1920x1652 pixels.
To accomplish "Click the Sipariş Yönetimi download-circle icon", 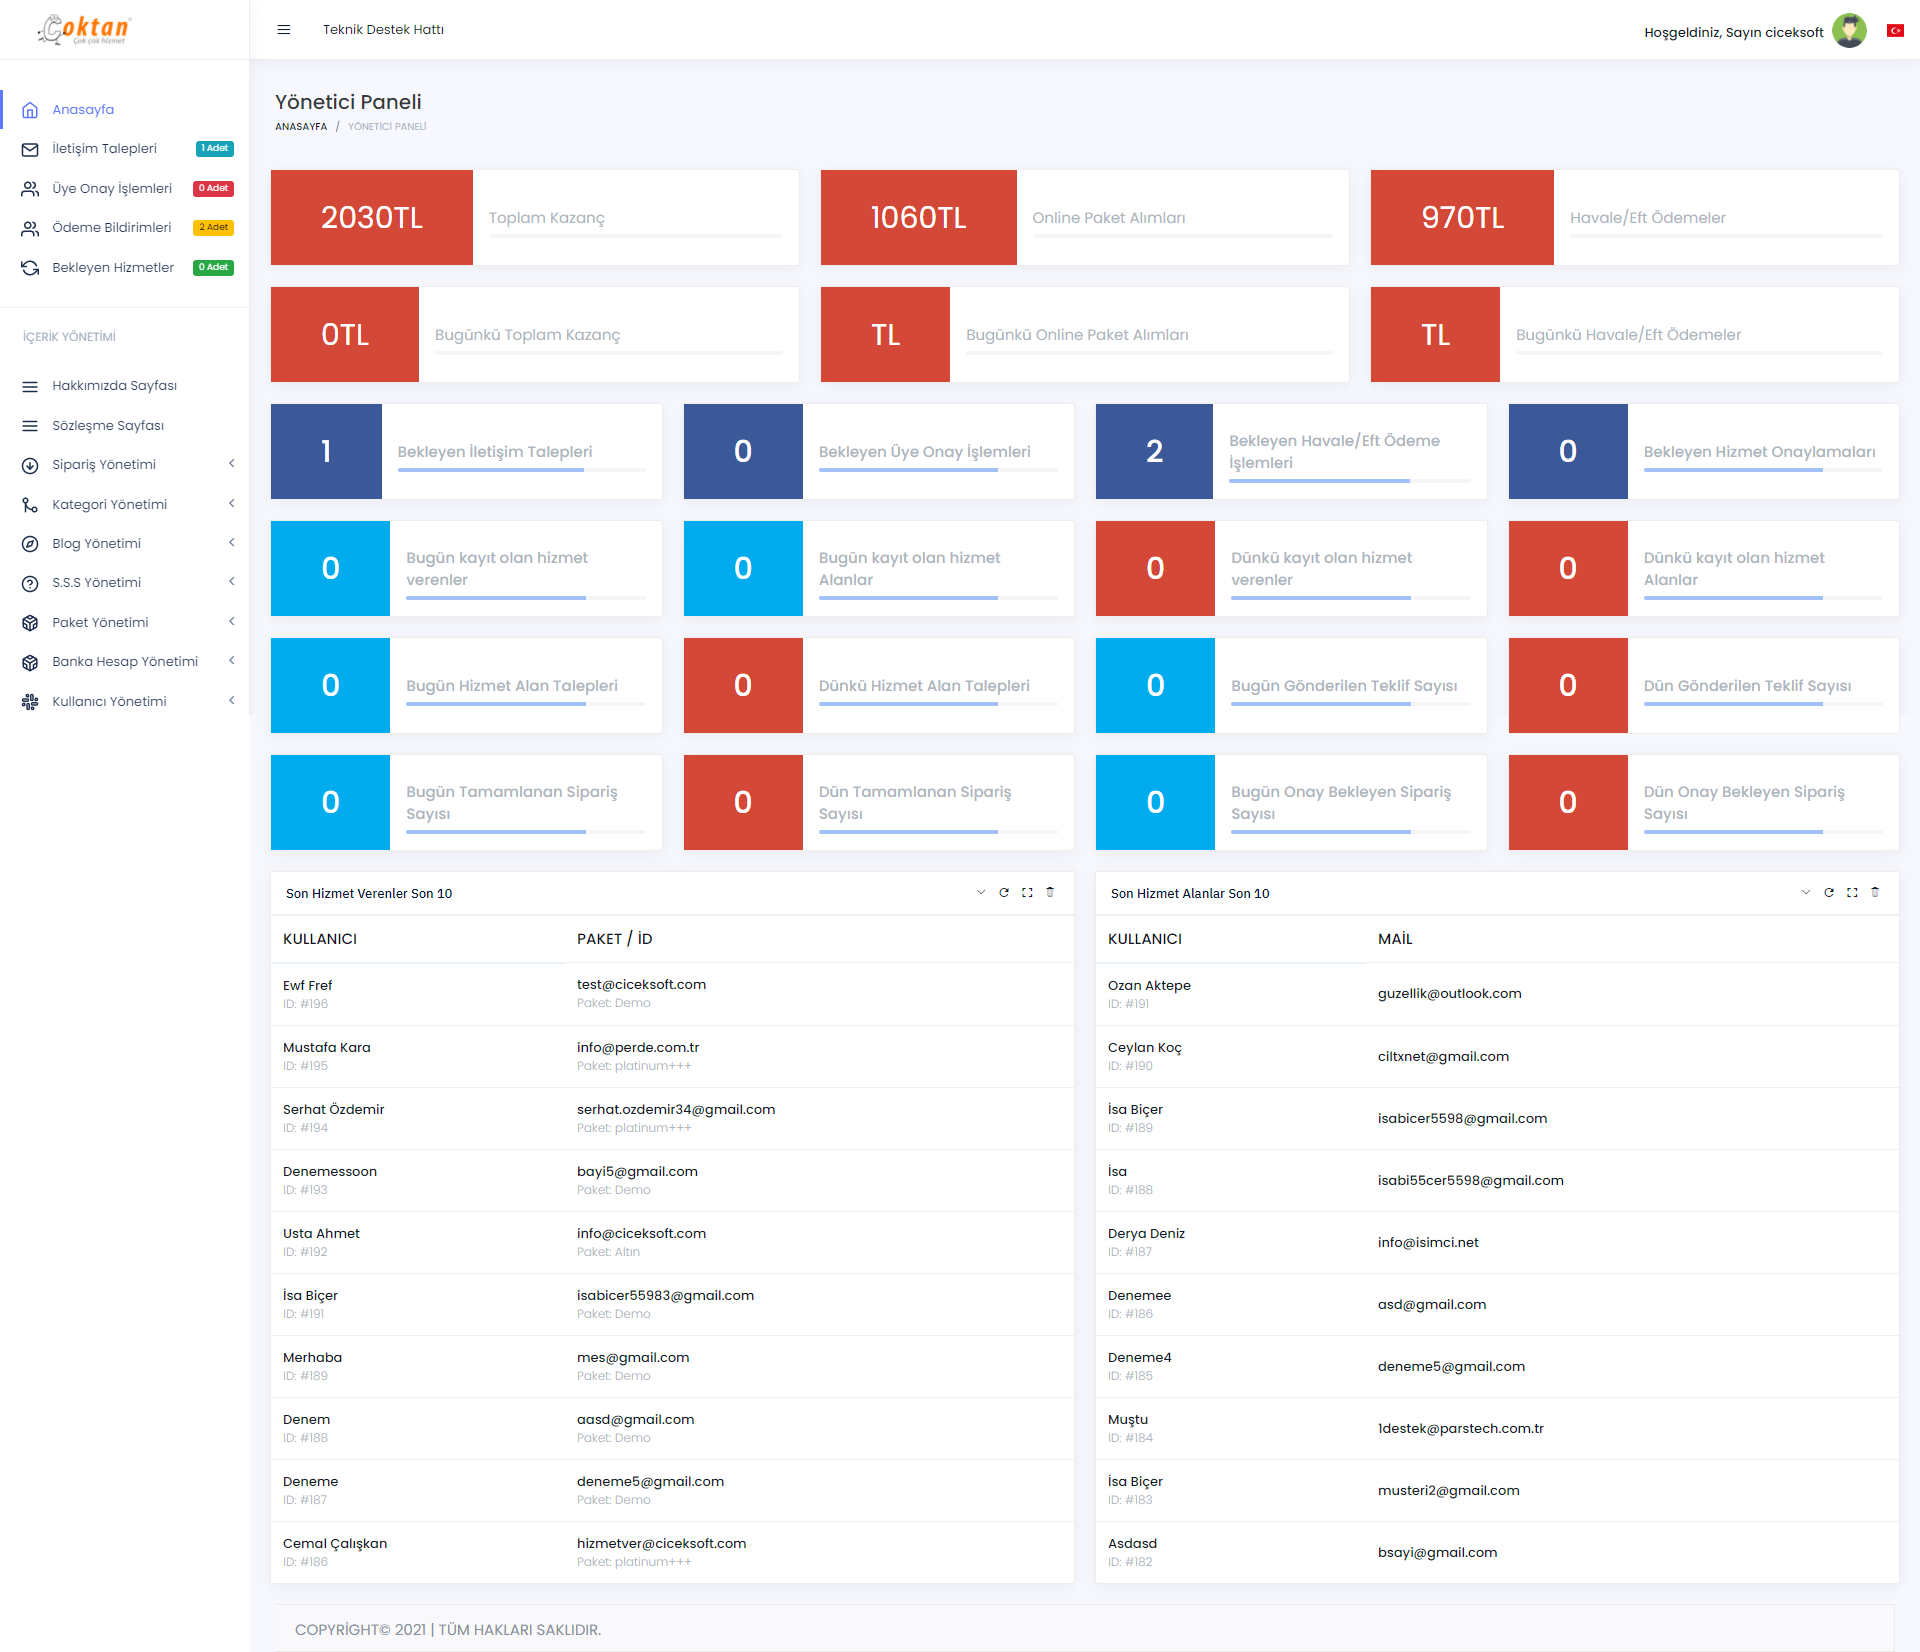I will [x=30, y=465].
